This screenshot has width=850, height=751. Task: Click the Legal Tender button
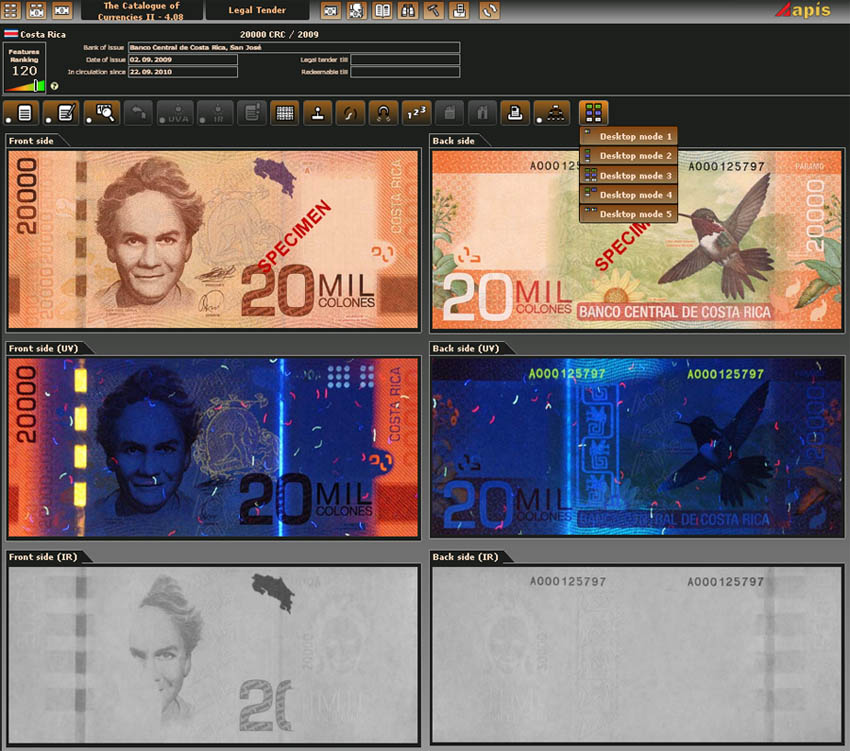click(x=257, y=10)
